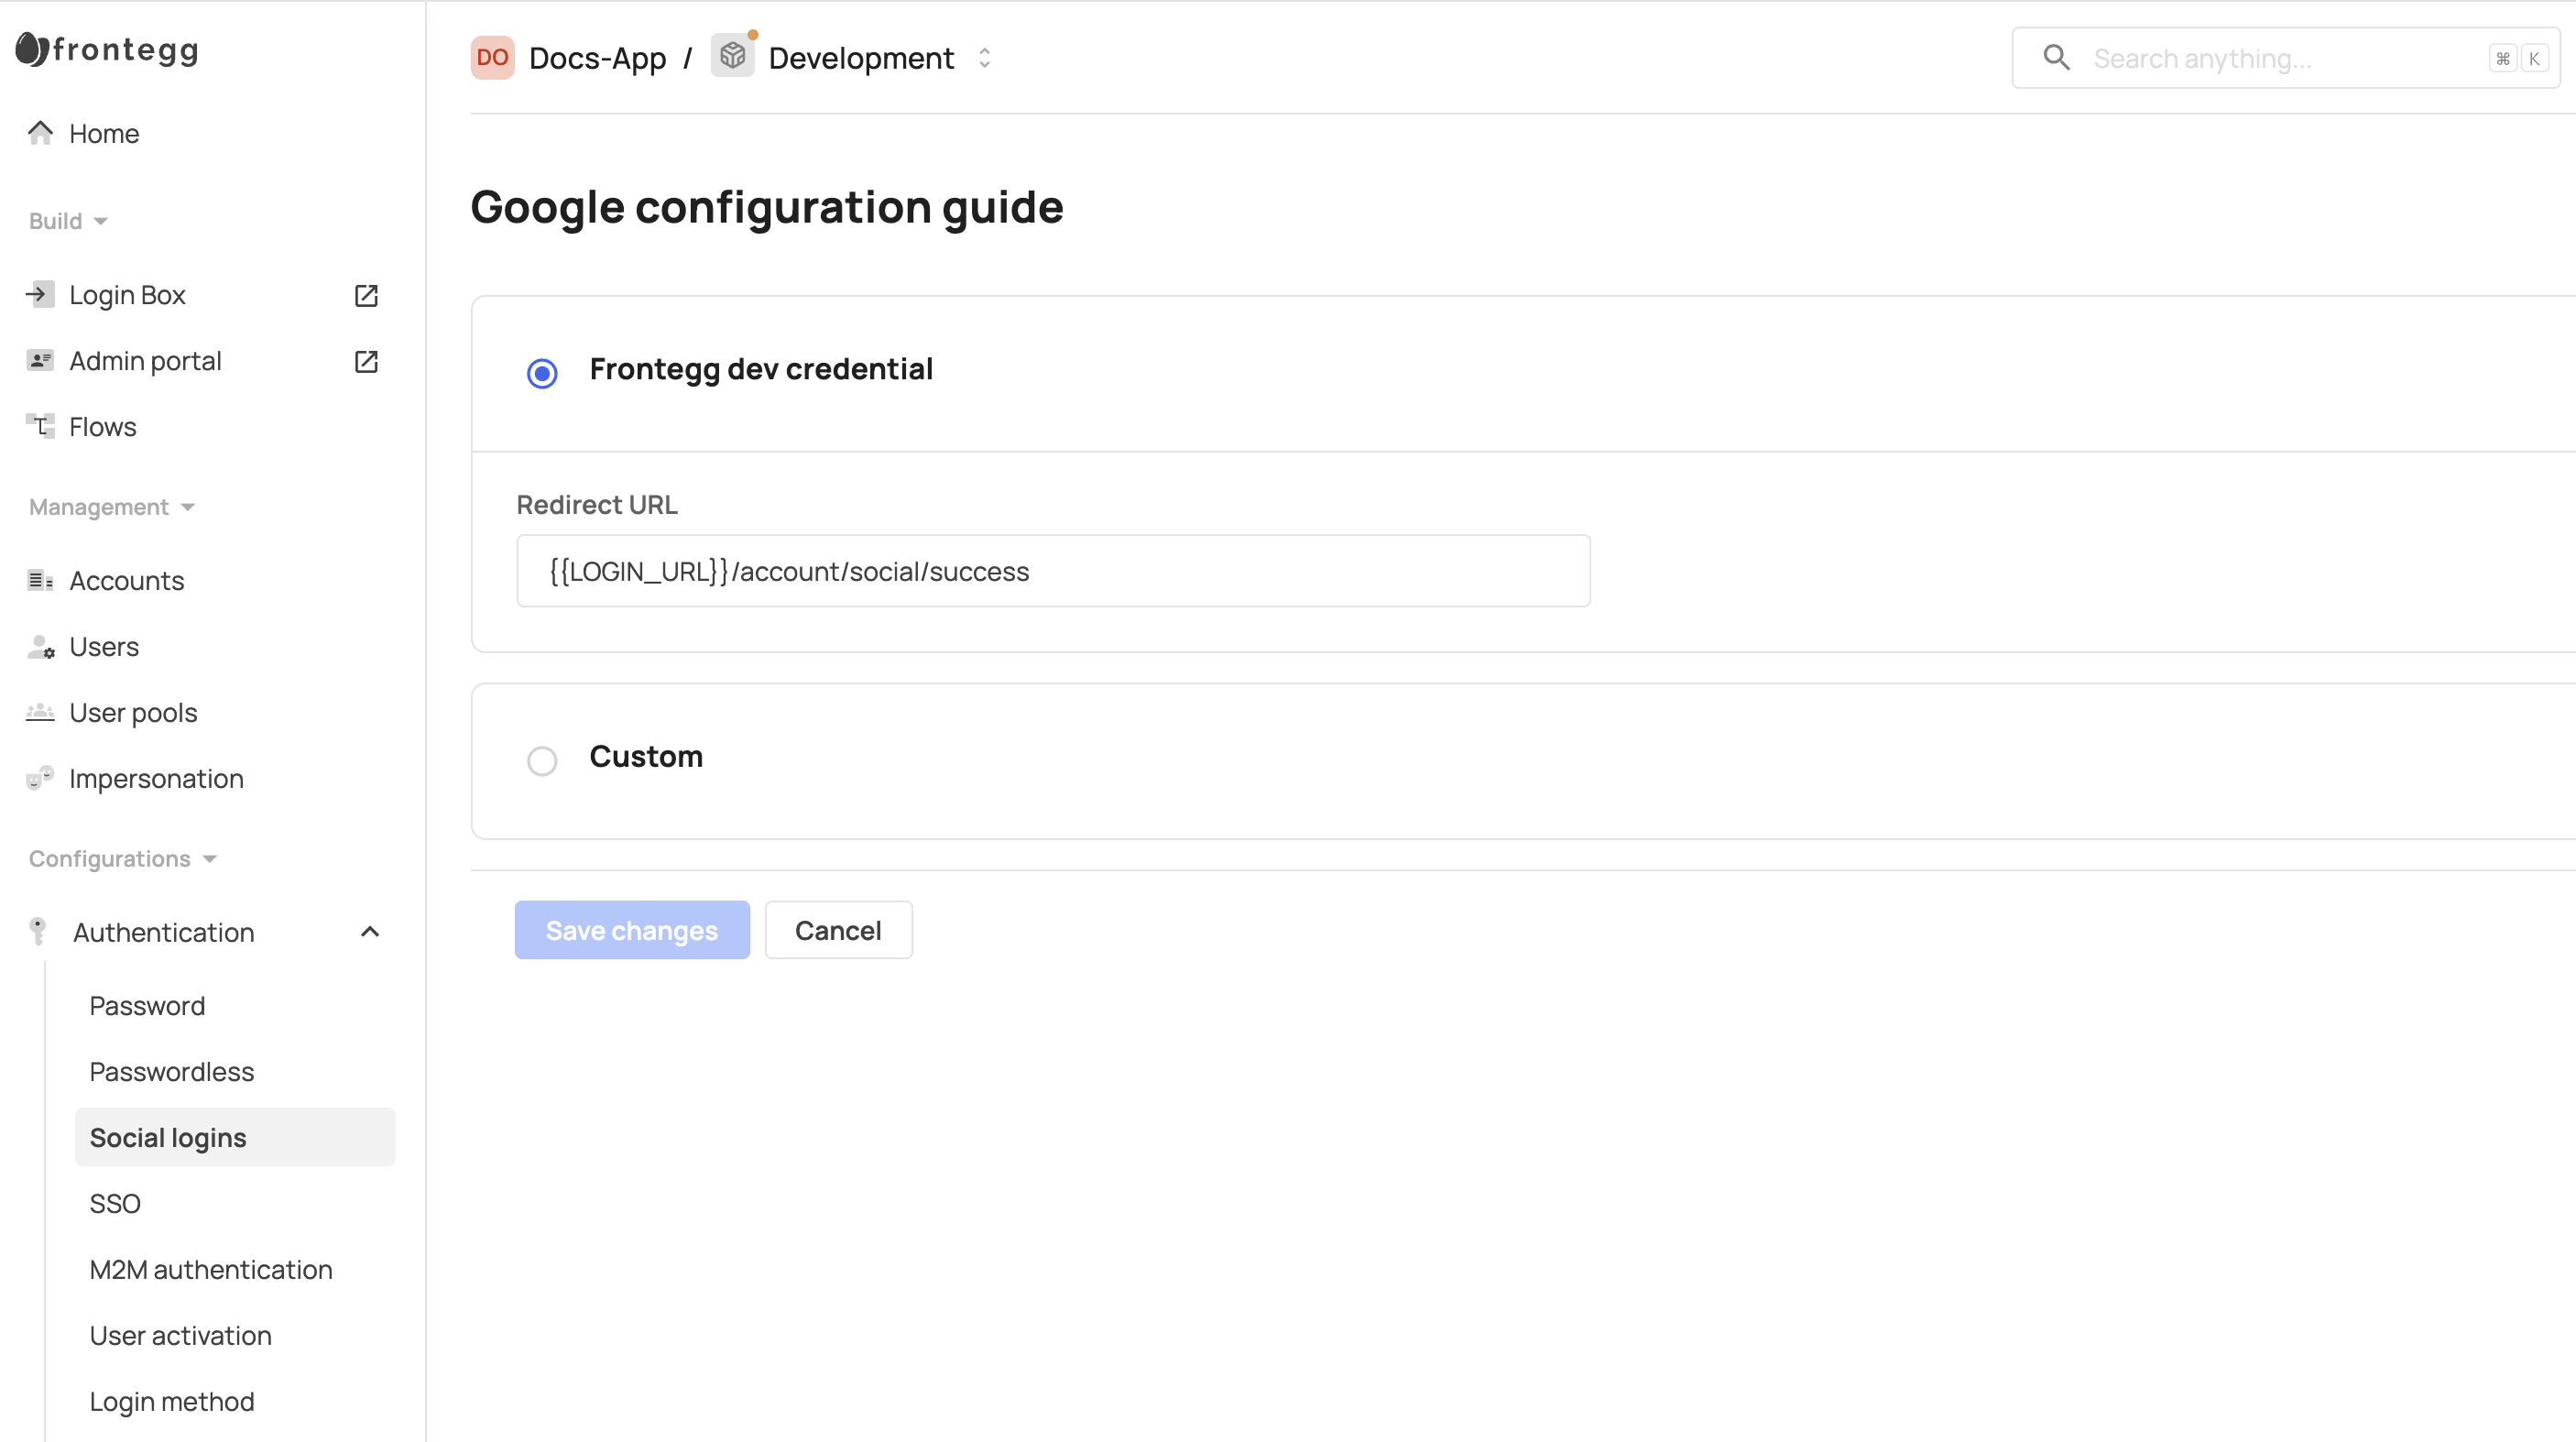Click the Development environment cube icon
This screenshot has width=2576, height=1442.
click(x=732, y=56)
